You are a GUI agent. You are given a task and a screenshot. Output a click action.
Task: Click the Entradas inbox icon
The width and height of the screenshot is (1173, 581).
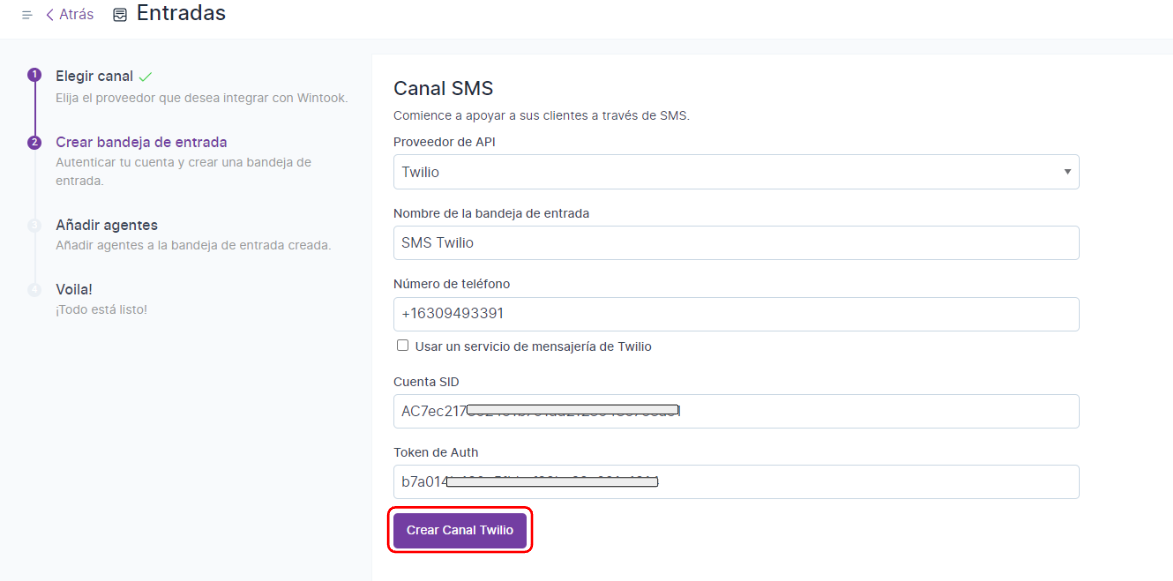pyautogui.click(x=120, y=15)
